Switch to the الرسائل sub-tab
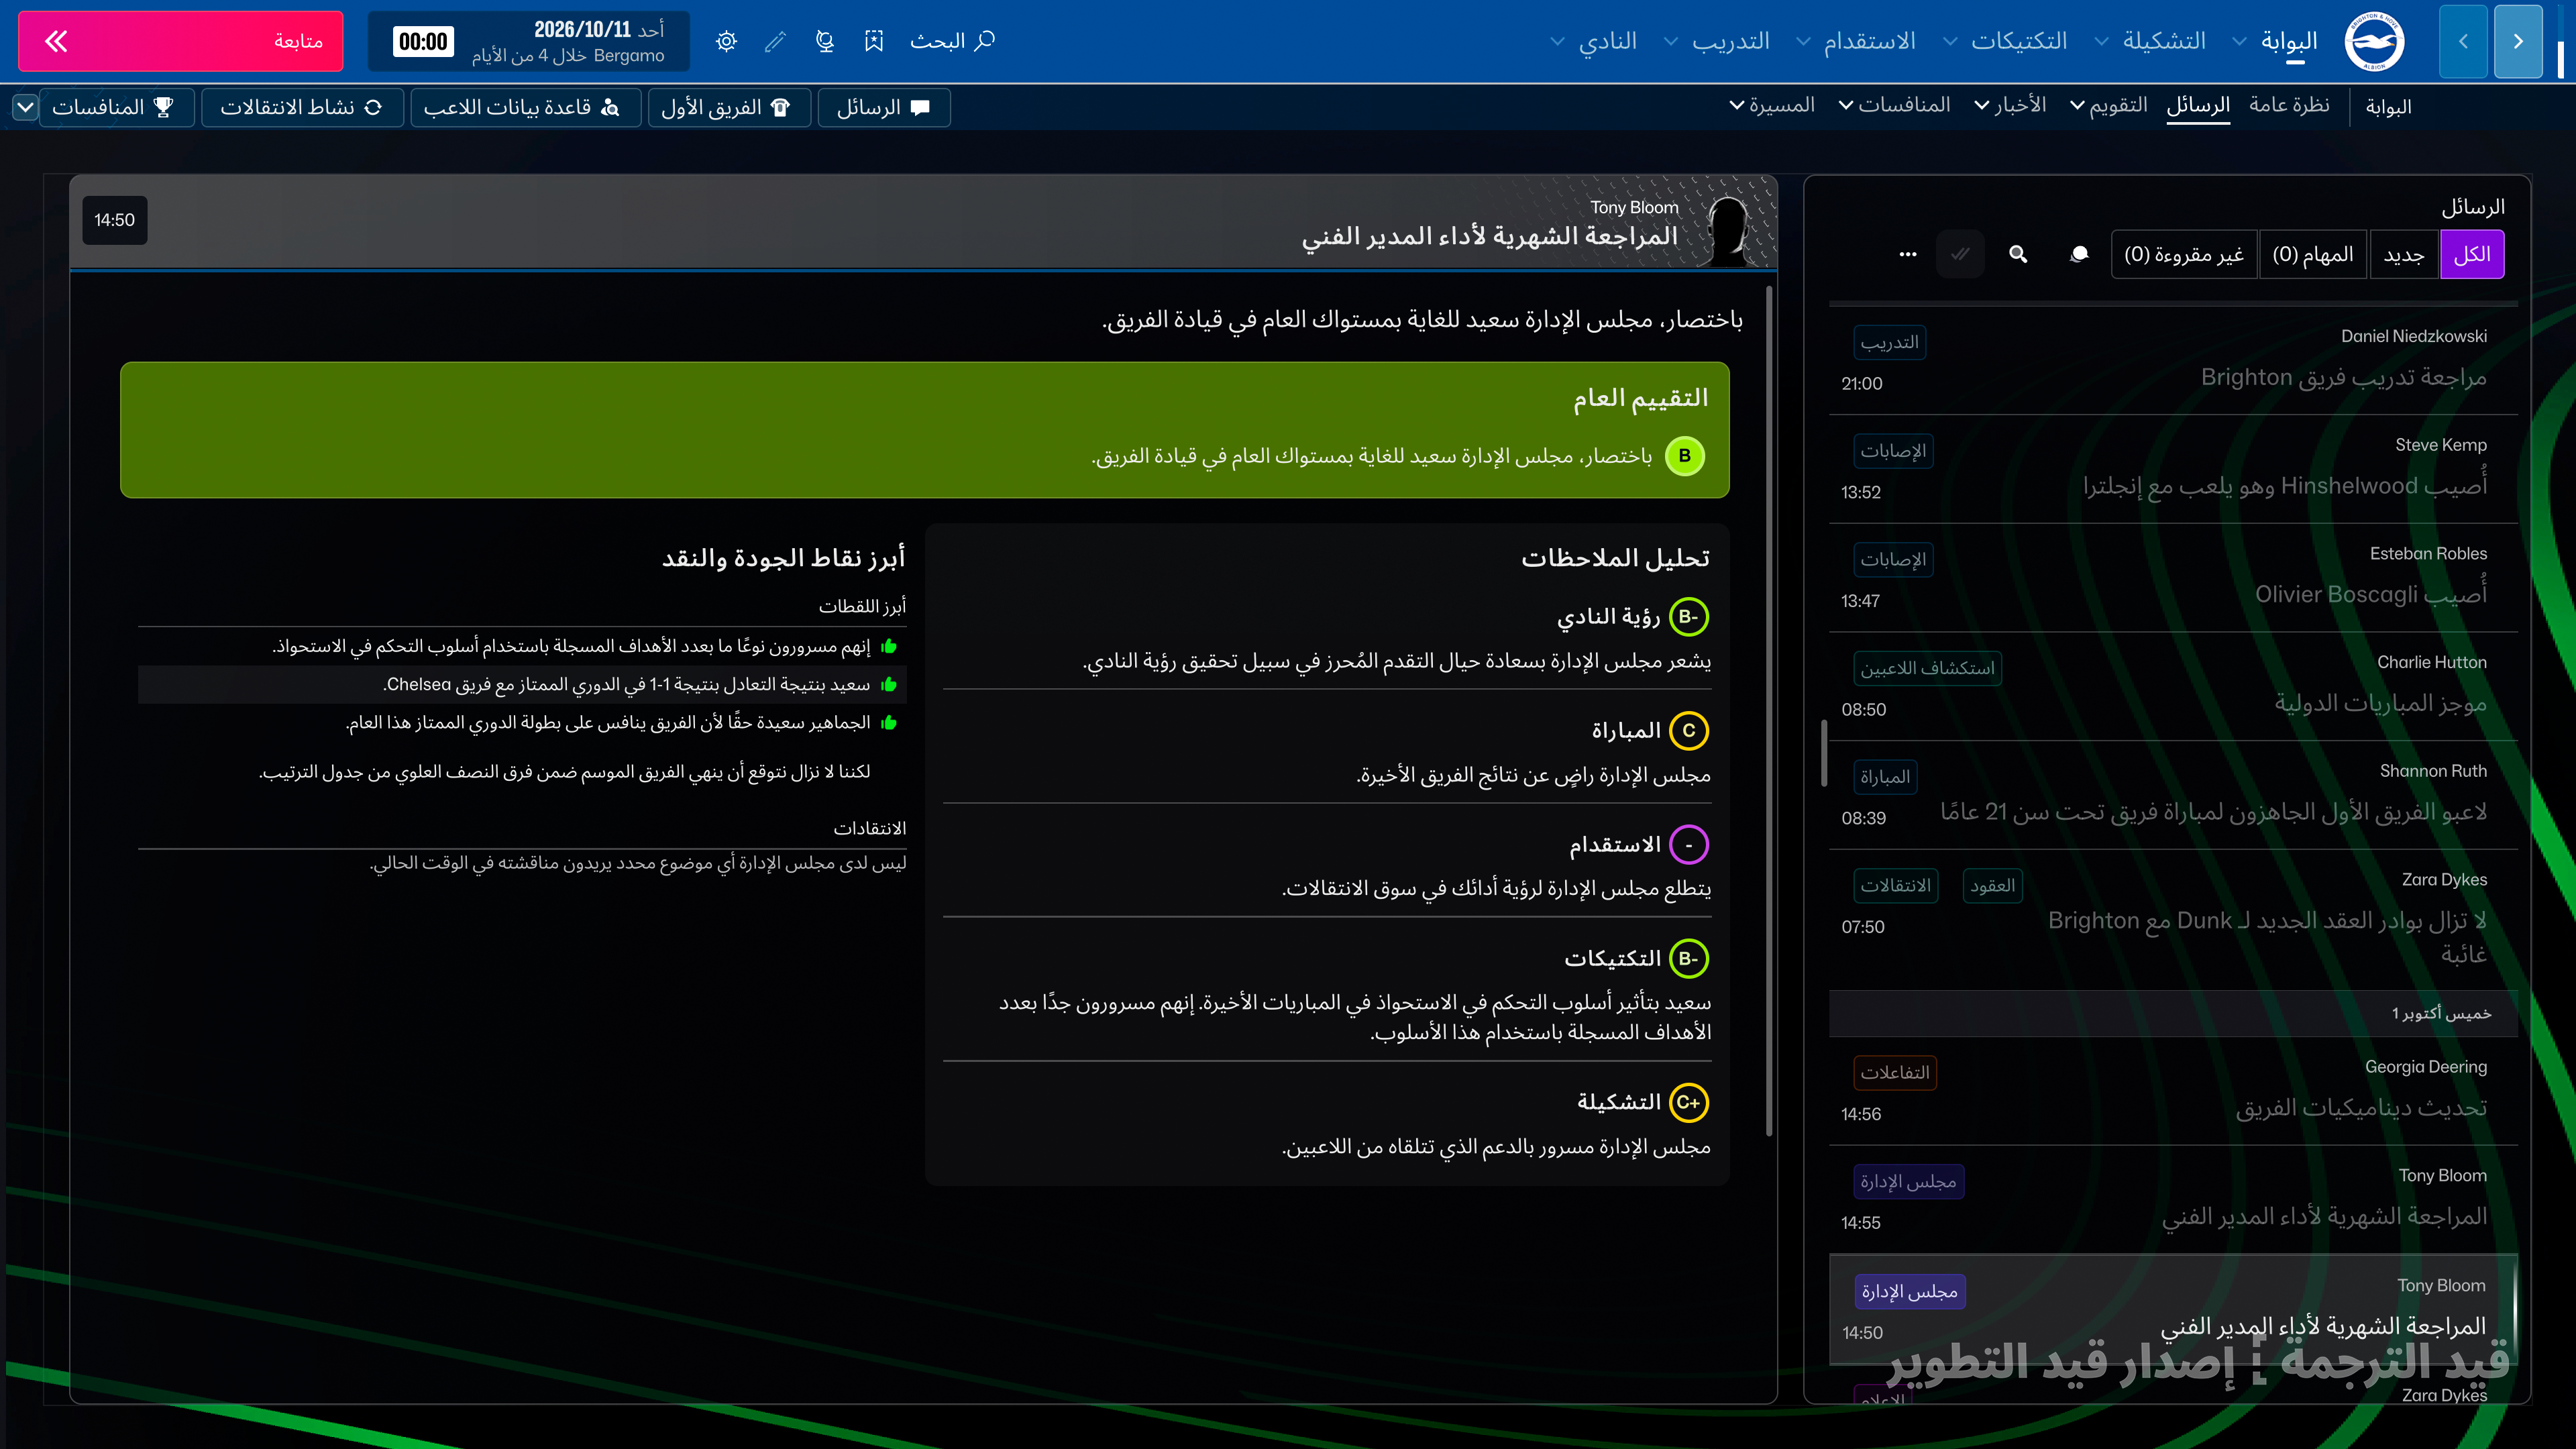2576x1449 pixels. click(2198, 105)
